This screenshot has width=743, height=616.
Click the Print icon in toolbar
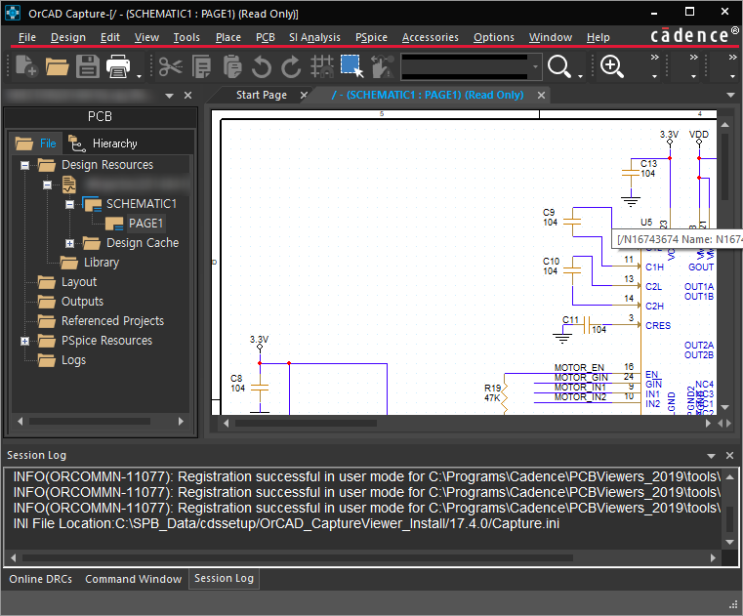pos(118,67)
